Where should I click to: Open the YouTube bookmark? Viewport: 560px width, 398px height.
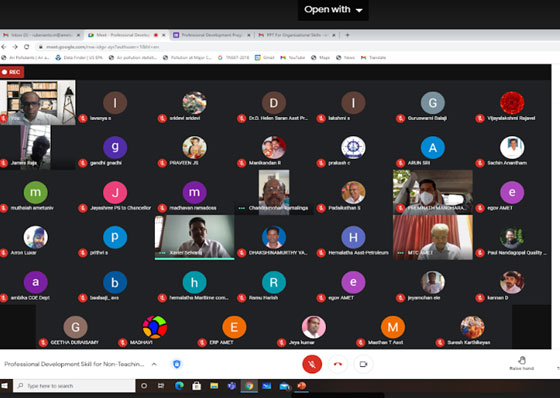point(293,58)
